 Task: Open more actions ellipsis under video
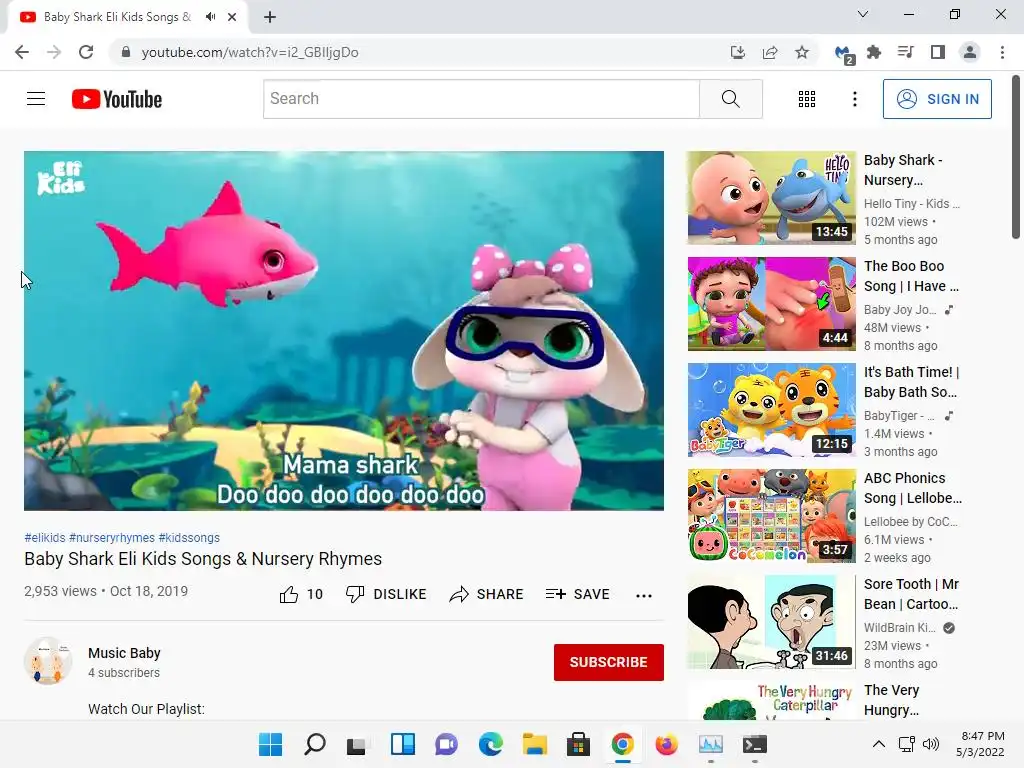tap(644, 595)
